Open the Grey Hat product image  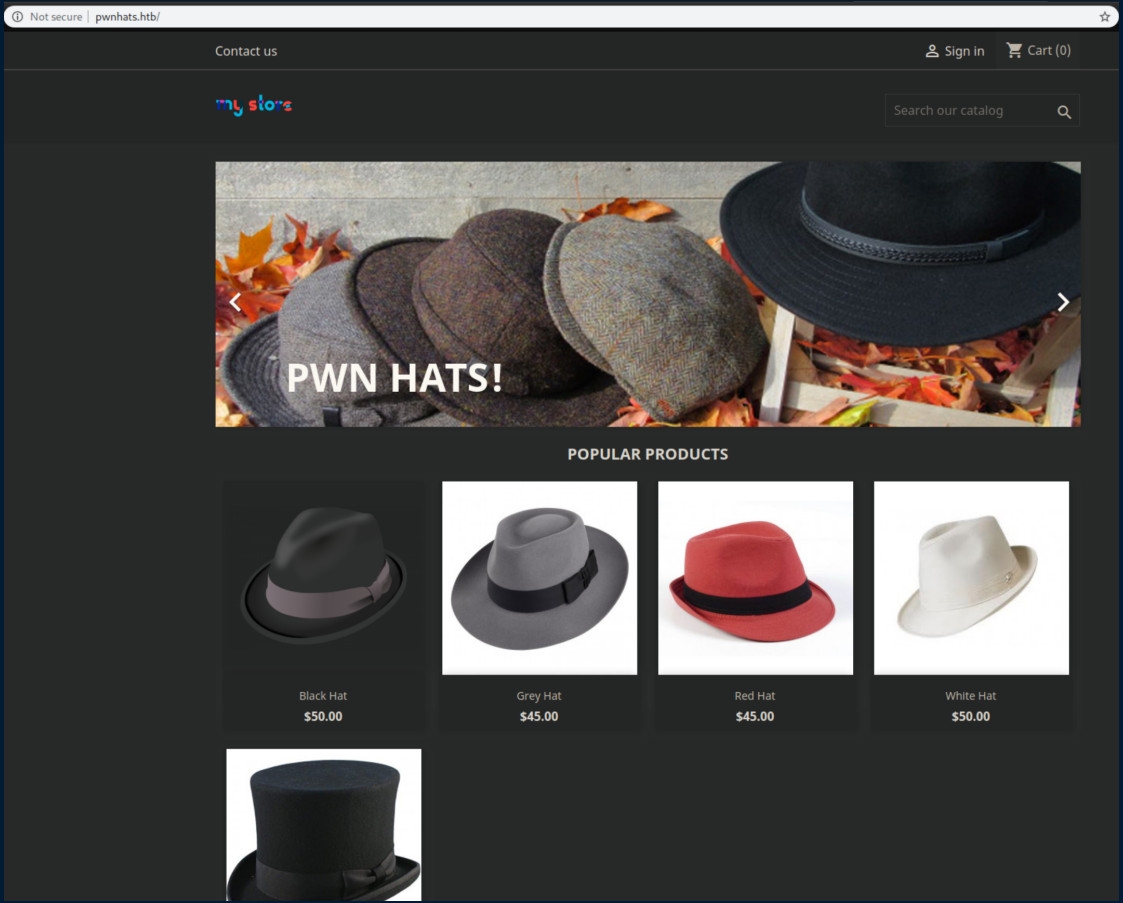tap(540, 577)
